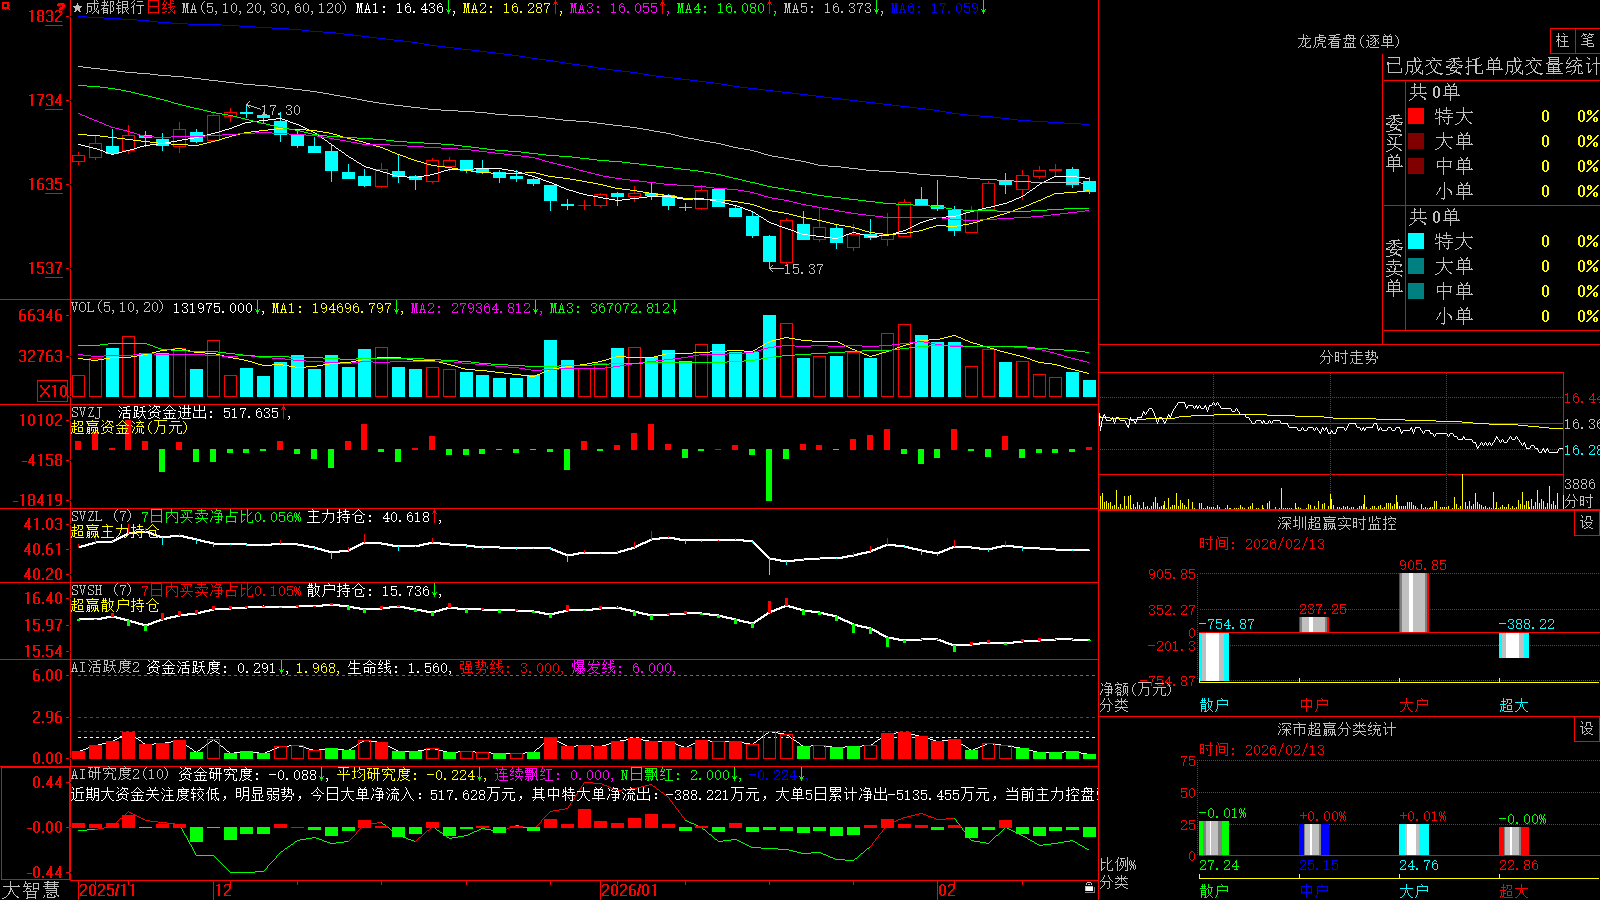Click 时间: 2026/02/13 in 深圳超赢实时监控
This screenshot has width=1600, height=900.
point(1261,544)
